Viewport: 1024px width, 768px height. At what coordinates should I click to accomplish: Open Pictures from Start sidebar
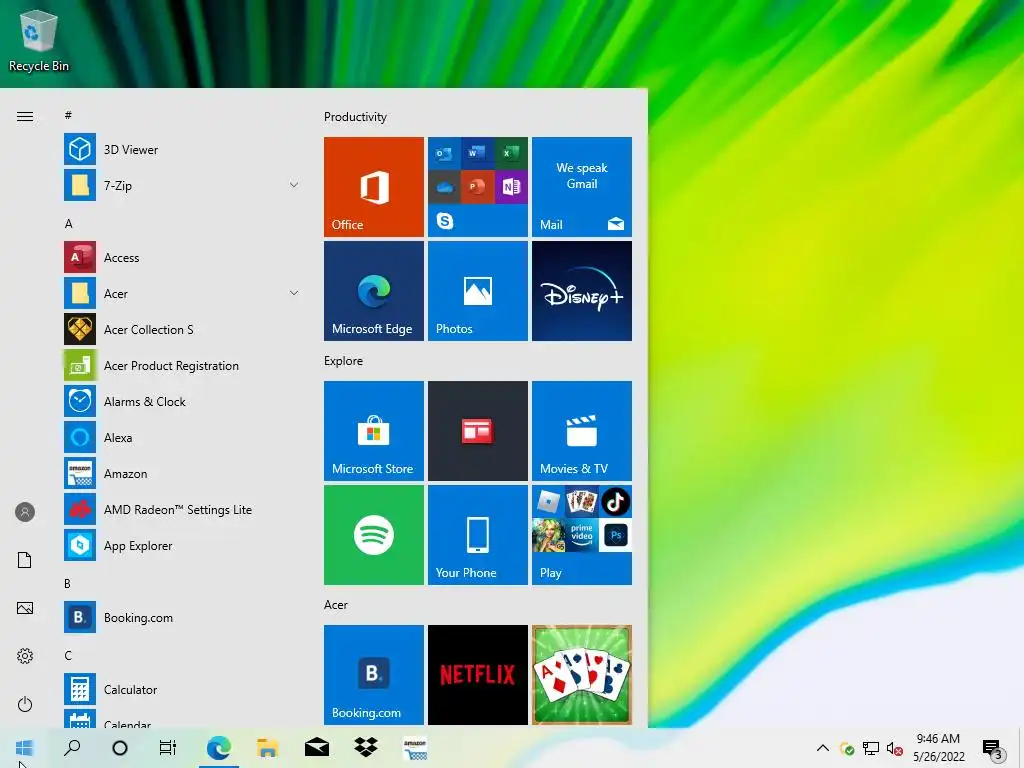coord(25,608)
